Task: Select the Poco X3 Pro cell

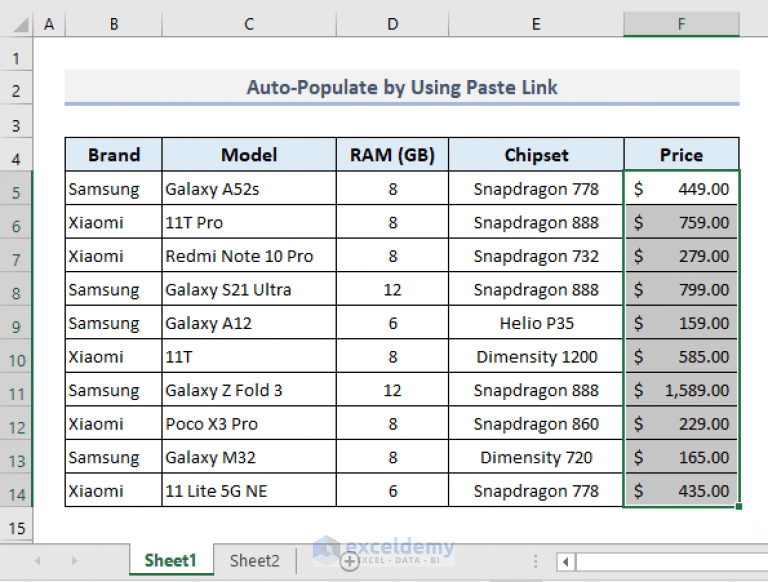Action: tap(249, 424)
